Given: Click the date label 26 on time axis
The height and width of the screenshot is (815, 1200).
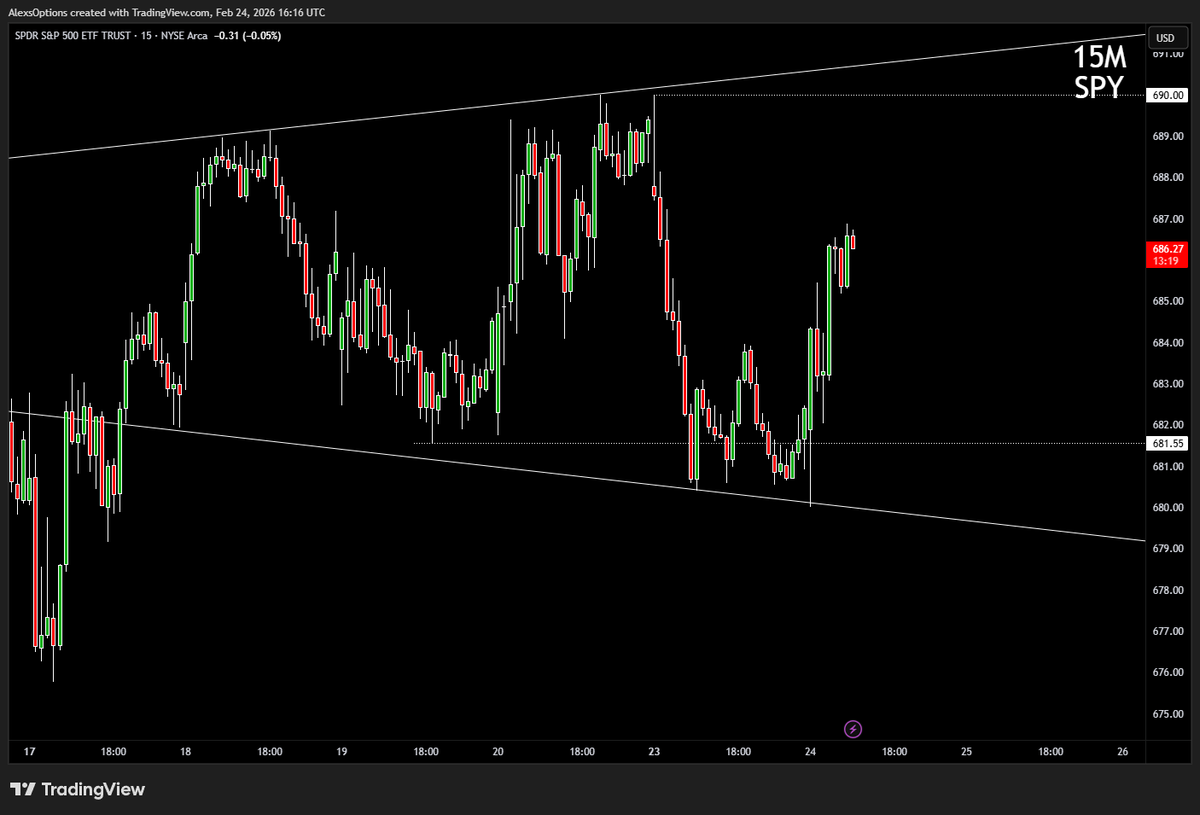Looking at the screenshot, I should (x=1123, y=752).
